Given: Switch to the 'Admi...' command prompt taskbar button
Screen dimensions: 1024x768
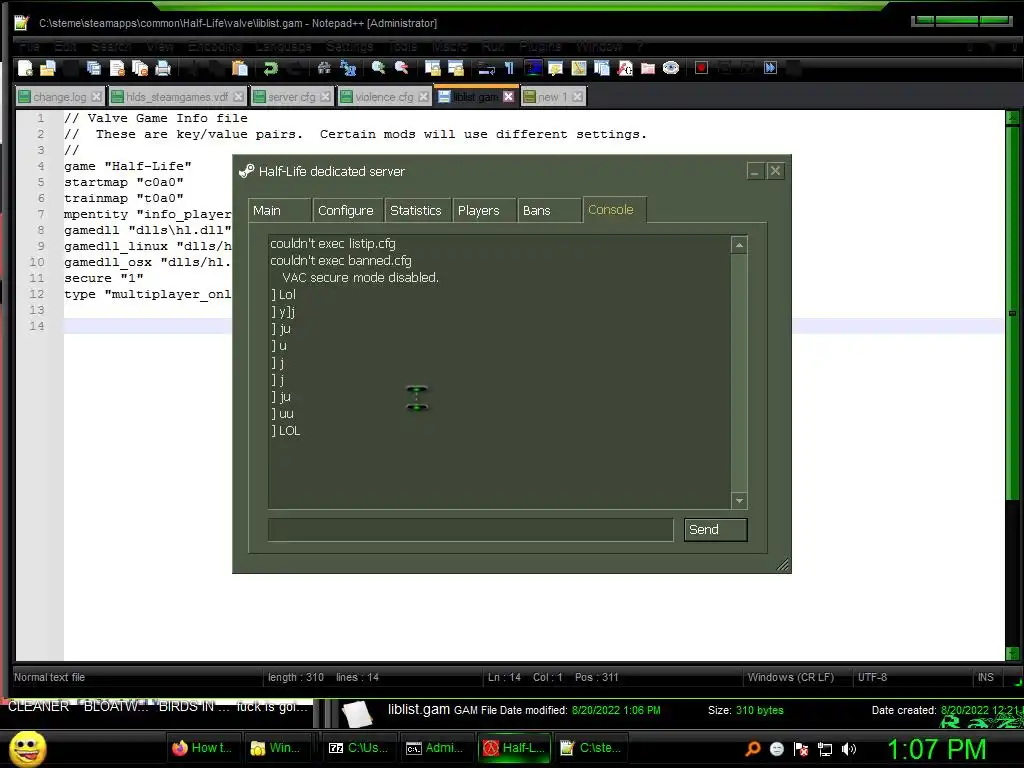Looking at the screenshot, I should (x=437, y=748).
